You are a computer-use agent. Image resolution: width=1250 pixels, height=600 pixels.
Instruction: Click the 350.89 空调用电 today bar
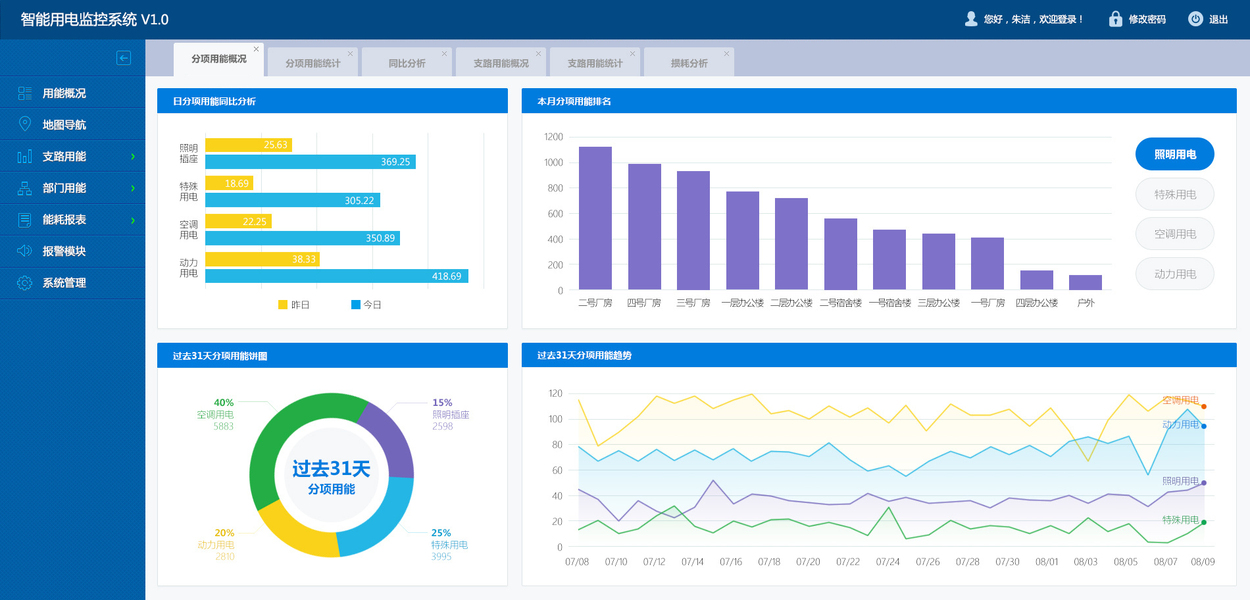pyautogui.click(x=303, y=238)
